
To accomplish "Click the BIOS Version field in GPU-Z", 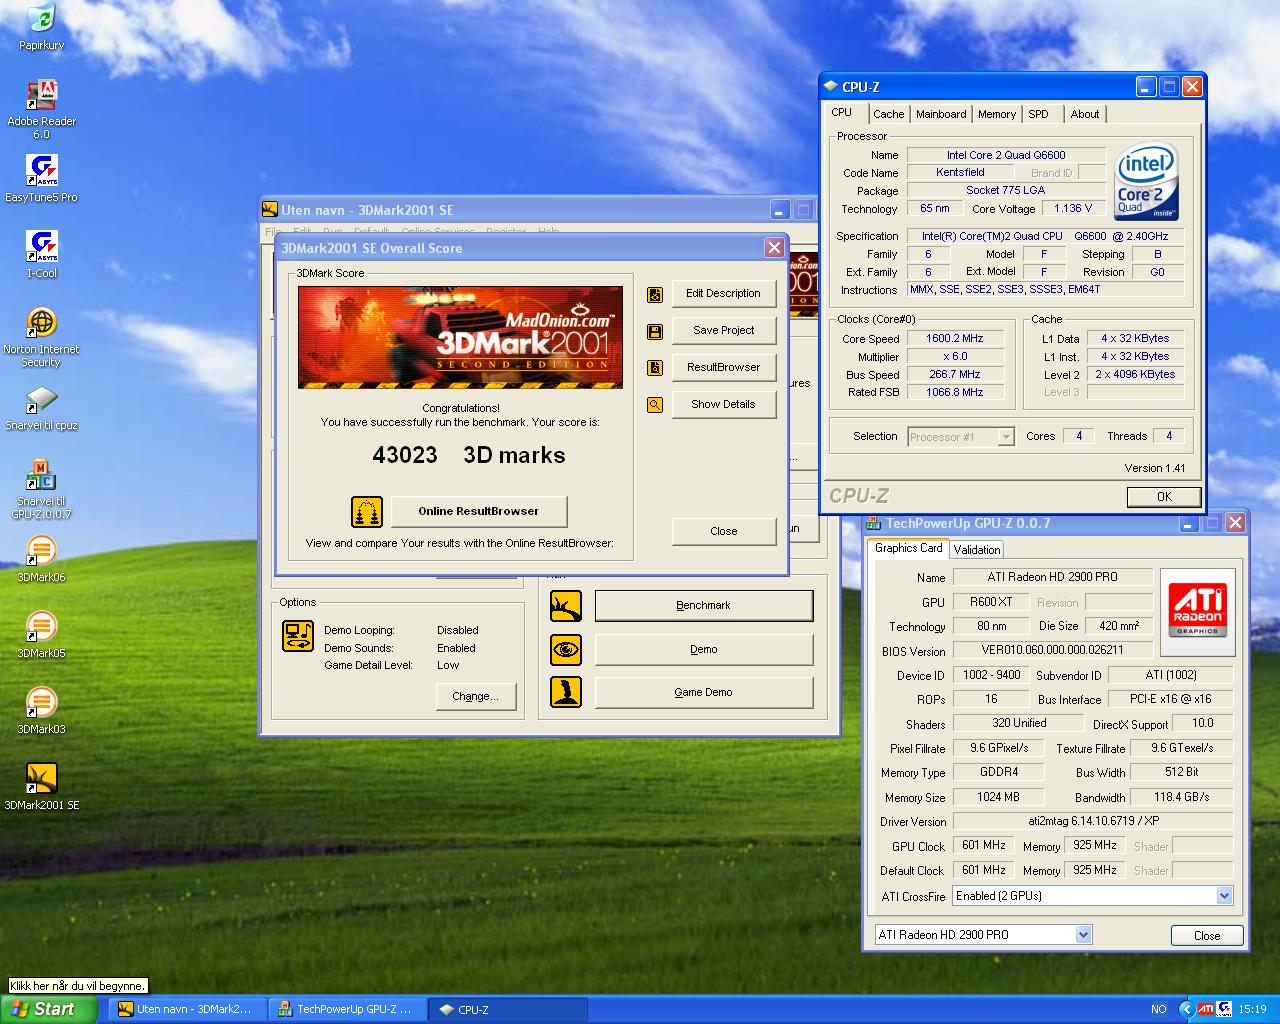I will coord(1053,651).
